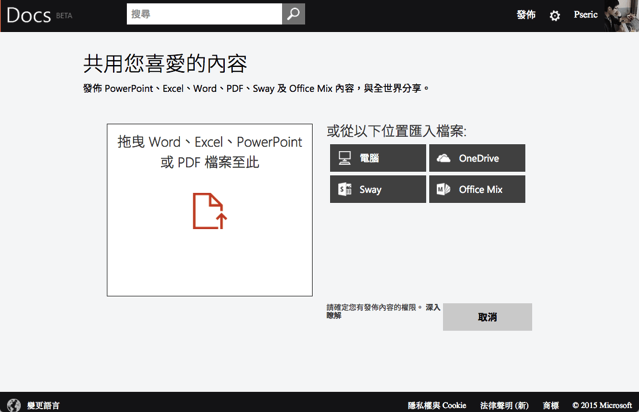Open the 變更語言 change language link

click(x=43, y=405)
